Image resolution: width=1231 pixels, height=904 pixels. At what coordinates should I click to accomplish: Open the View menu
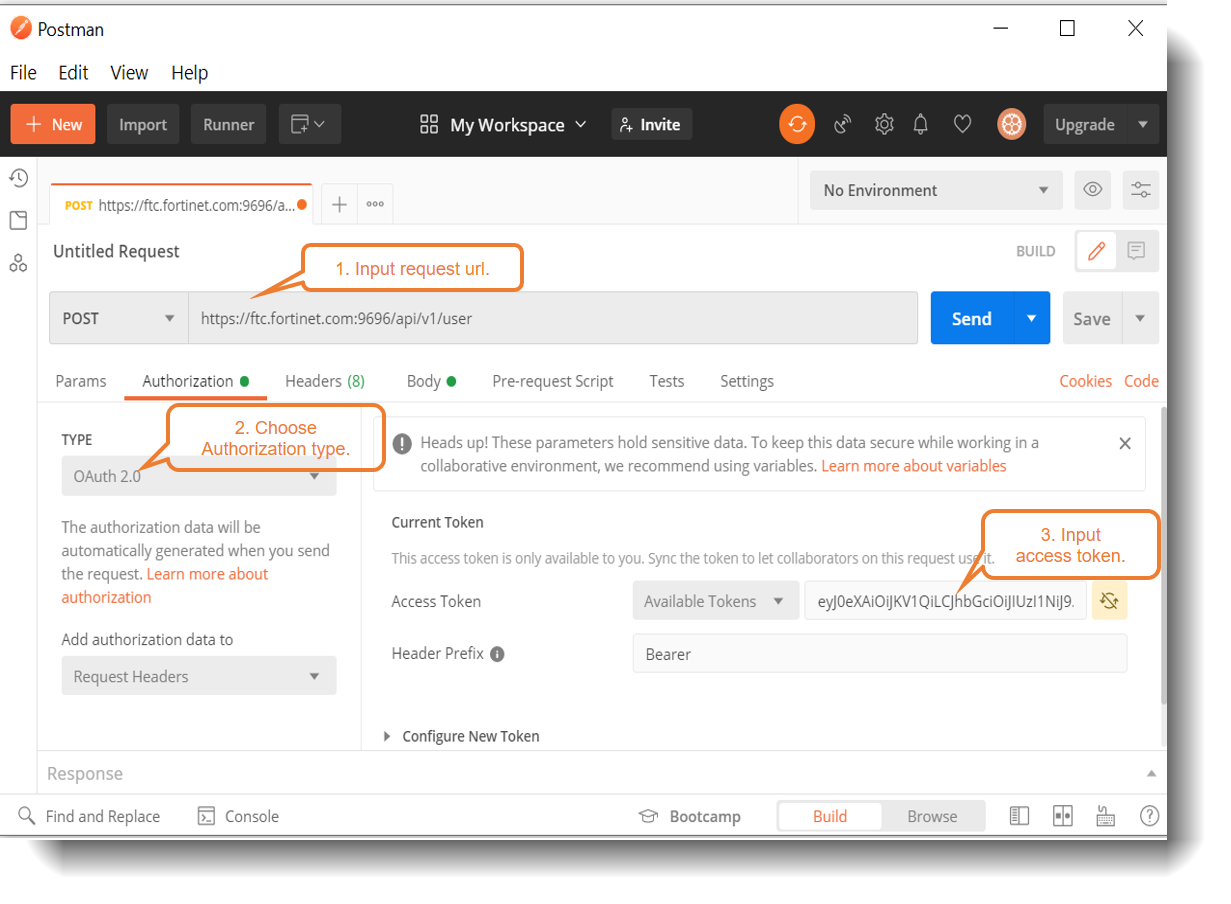click(x=129, y=72)
